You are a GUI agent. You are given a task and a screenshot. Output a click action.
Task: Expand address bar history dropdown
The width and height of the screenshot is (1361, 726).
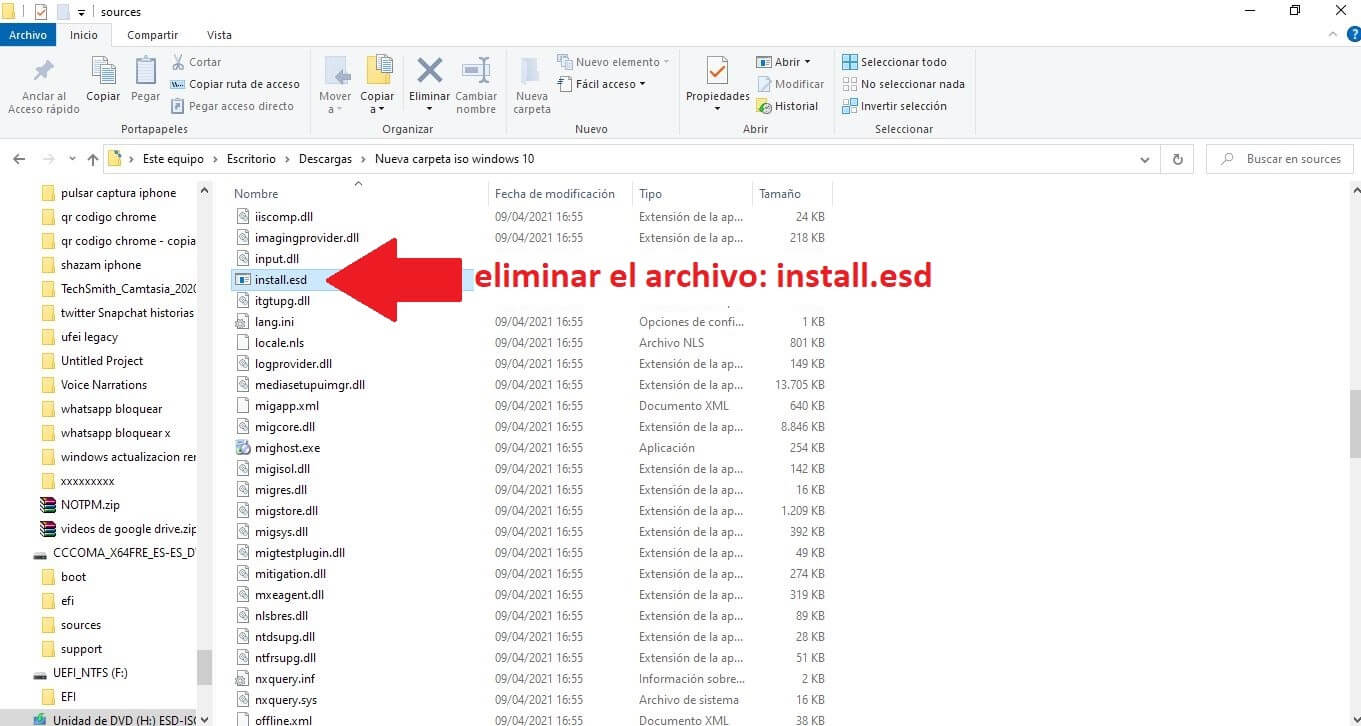[x=1145, y=159]
